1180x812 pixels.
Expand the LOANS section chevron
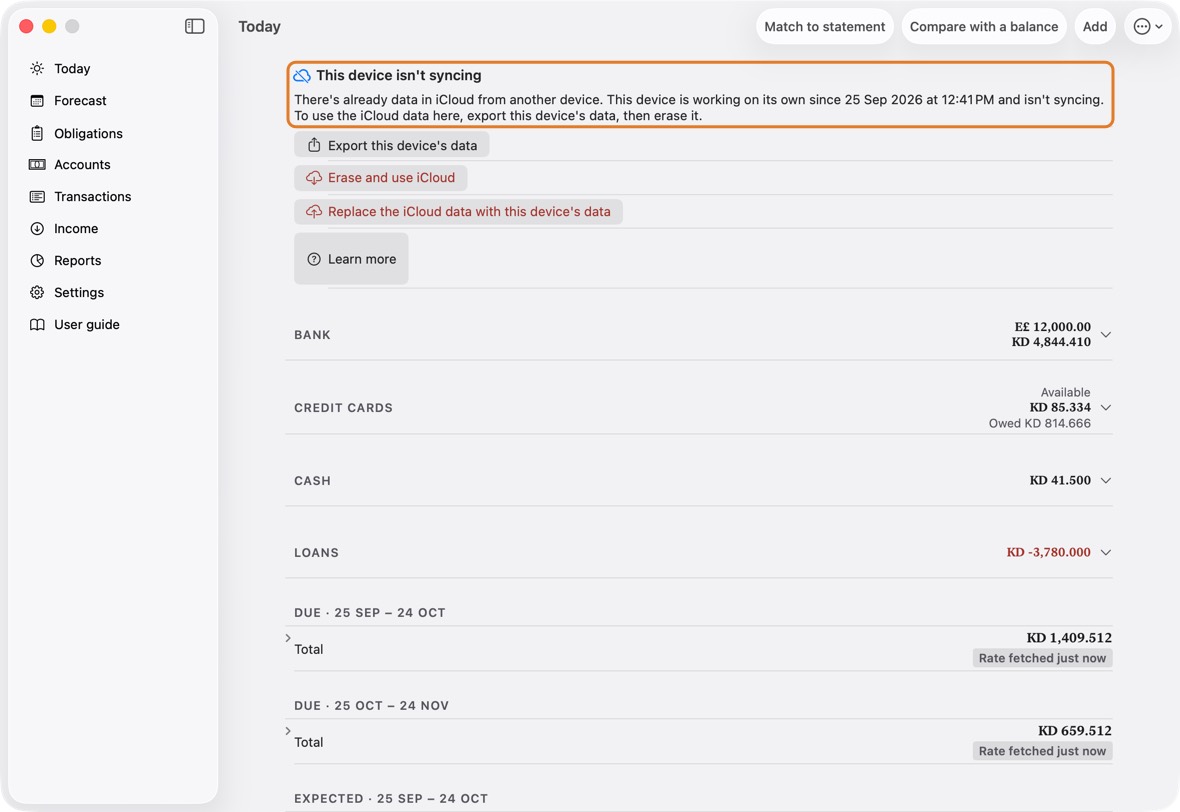point(1105,552)
